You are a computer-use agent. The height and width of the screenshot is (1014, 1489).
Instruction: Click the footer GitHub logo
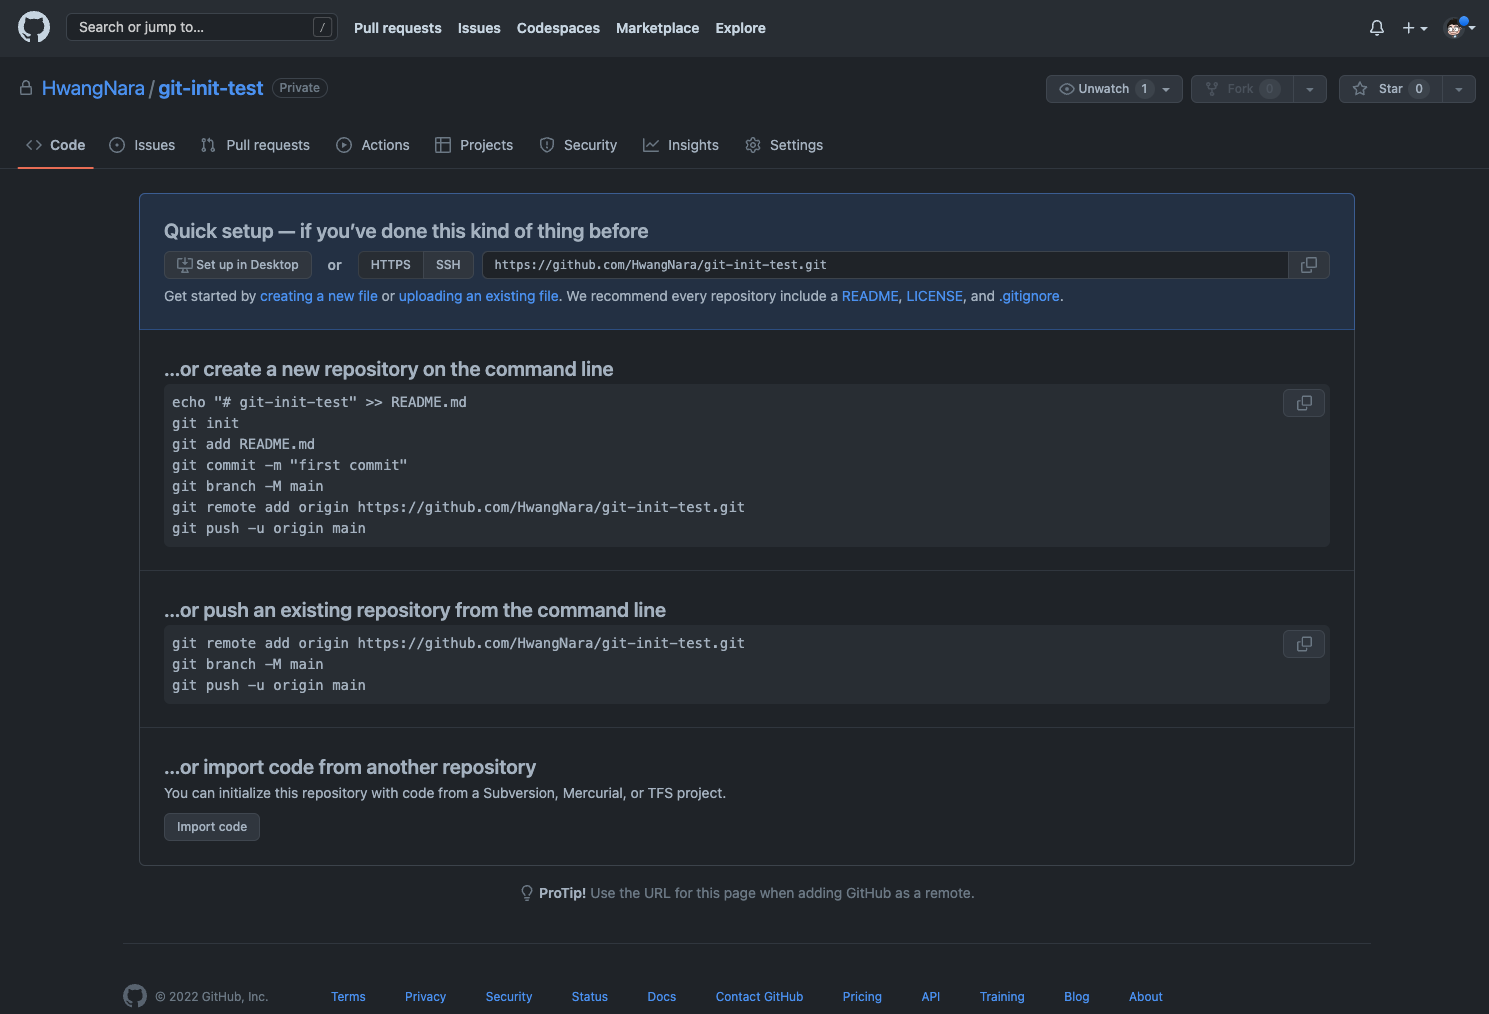coord(135,996)
